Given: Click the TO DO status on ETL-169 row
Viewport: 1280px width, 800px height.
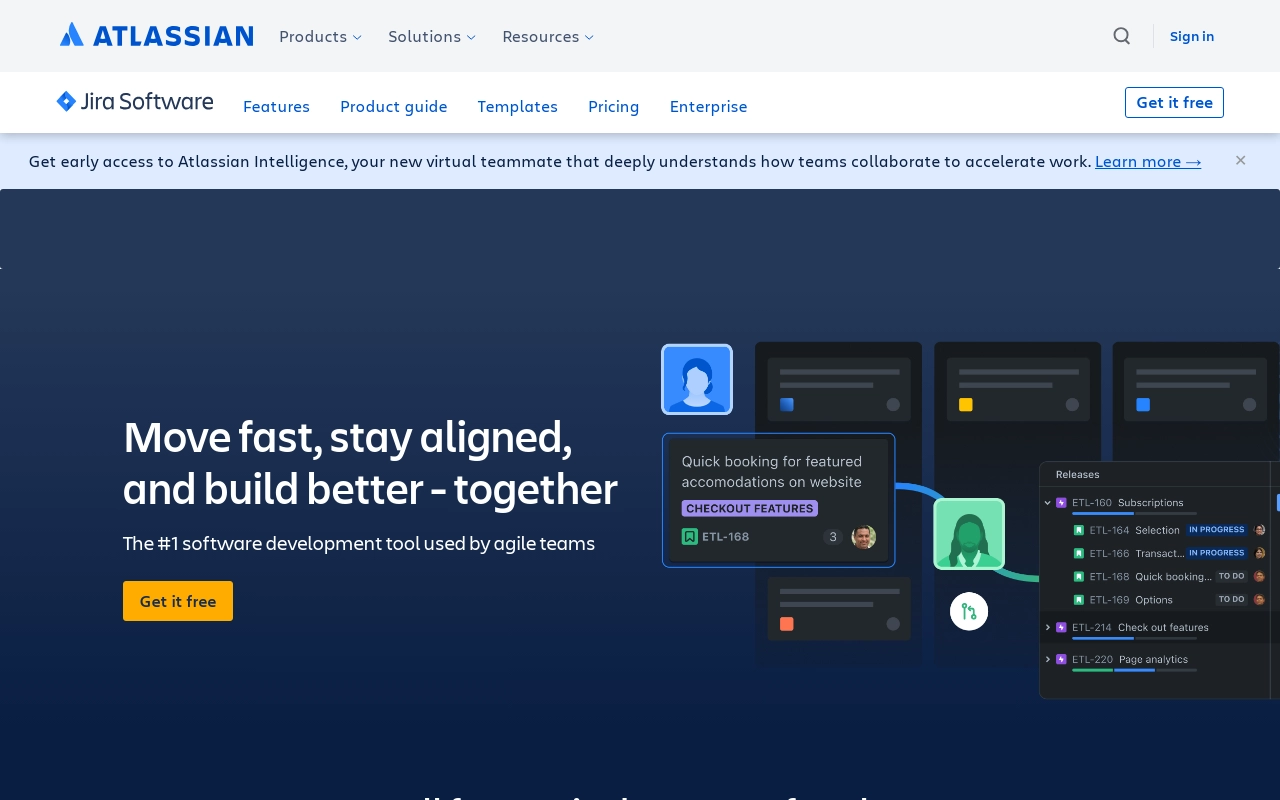Looking at the screenshot, I should pyautogui.click(x=1231, y=600).
